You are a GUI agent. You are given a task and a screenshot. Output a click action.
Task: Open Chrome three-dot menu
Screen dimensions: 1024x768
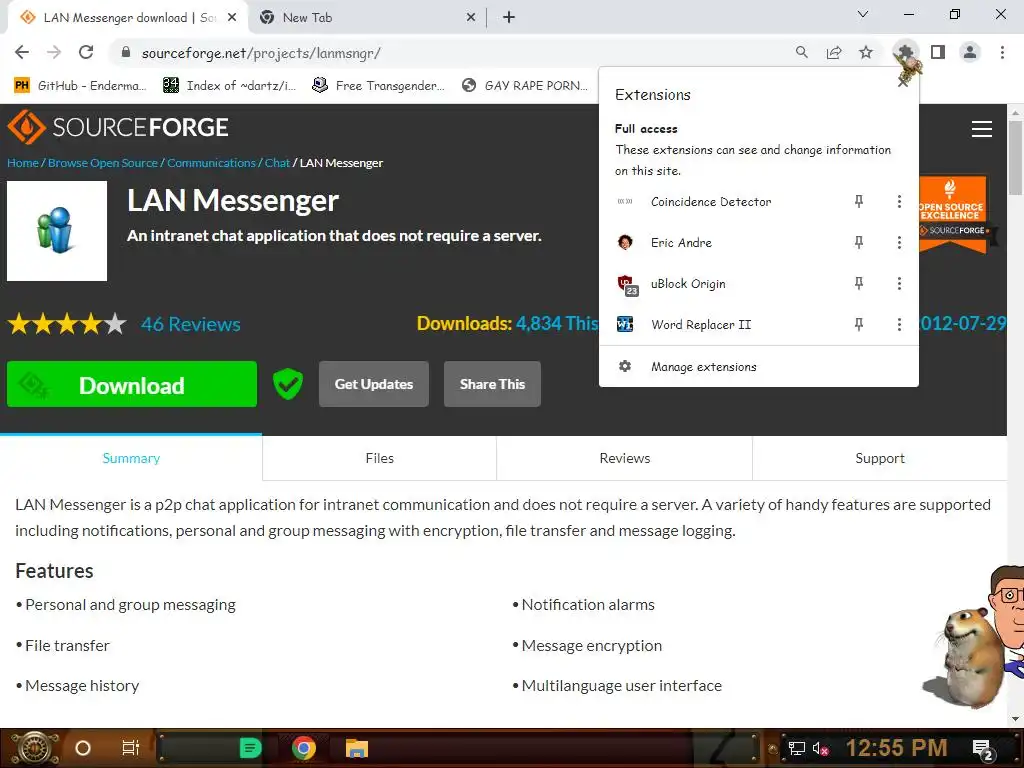1002,52
